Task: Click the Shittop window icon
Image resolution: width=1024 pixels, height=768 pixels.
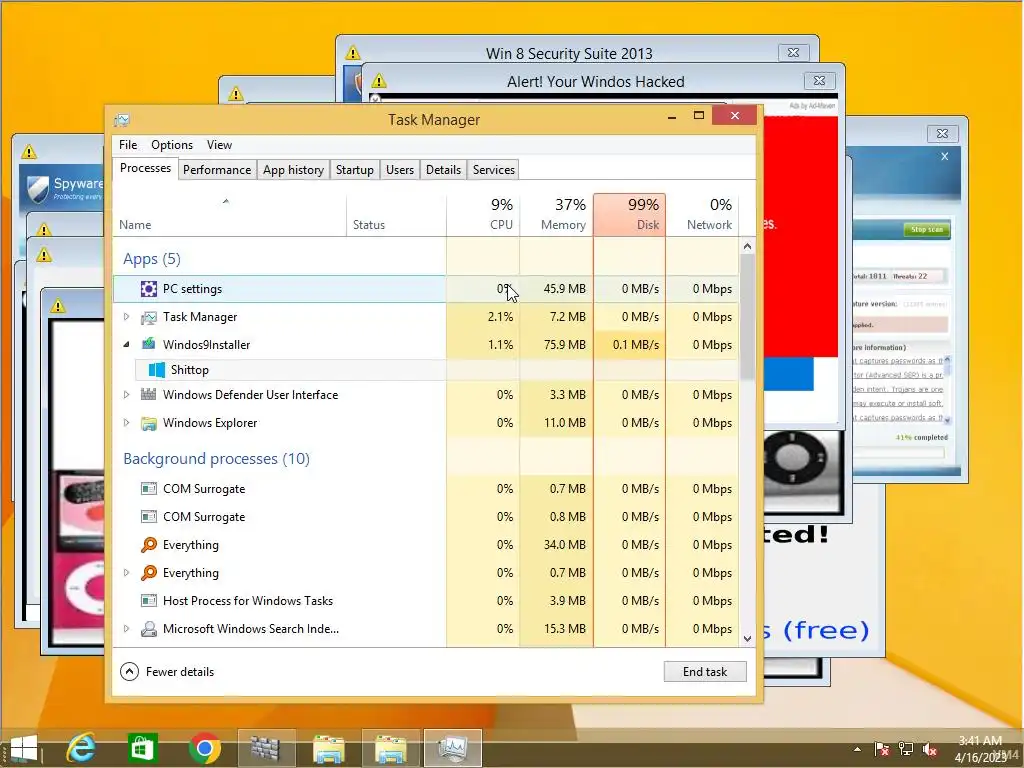Action: pyautogui.click(x=157, y=370)
